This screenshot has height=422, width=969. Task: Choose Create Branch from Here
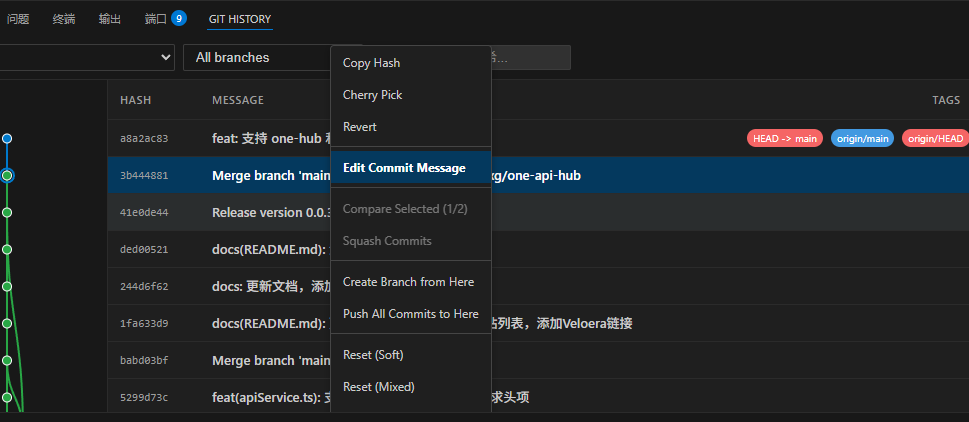pyautogui.click(x=408, y=282)
